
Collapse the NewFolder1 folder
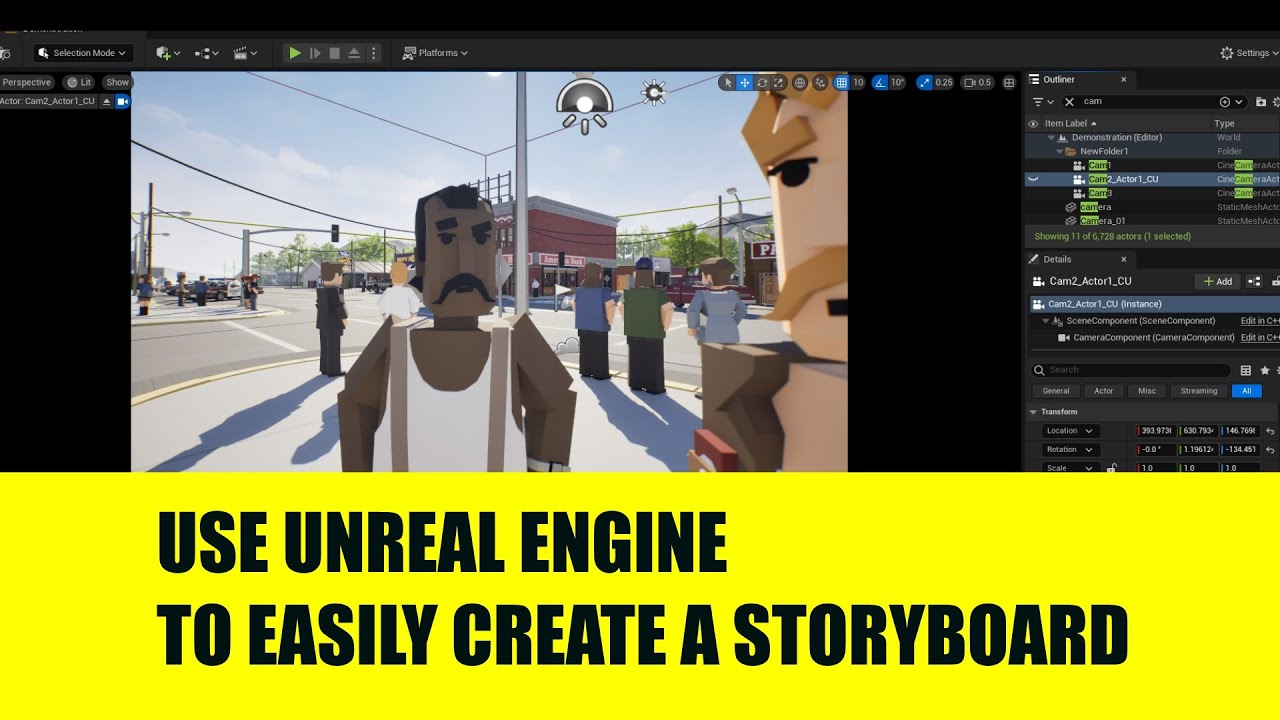(x=1059, y=151)
